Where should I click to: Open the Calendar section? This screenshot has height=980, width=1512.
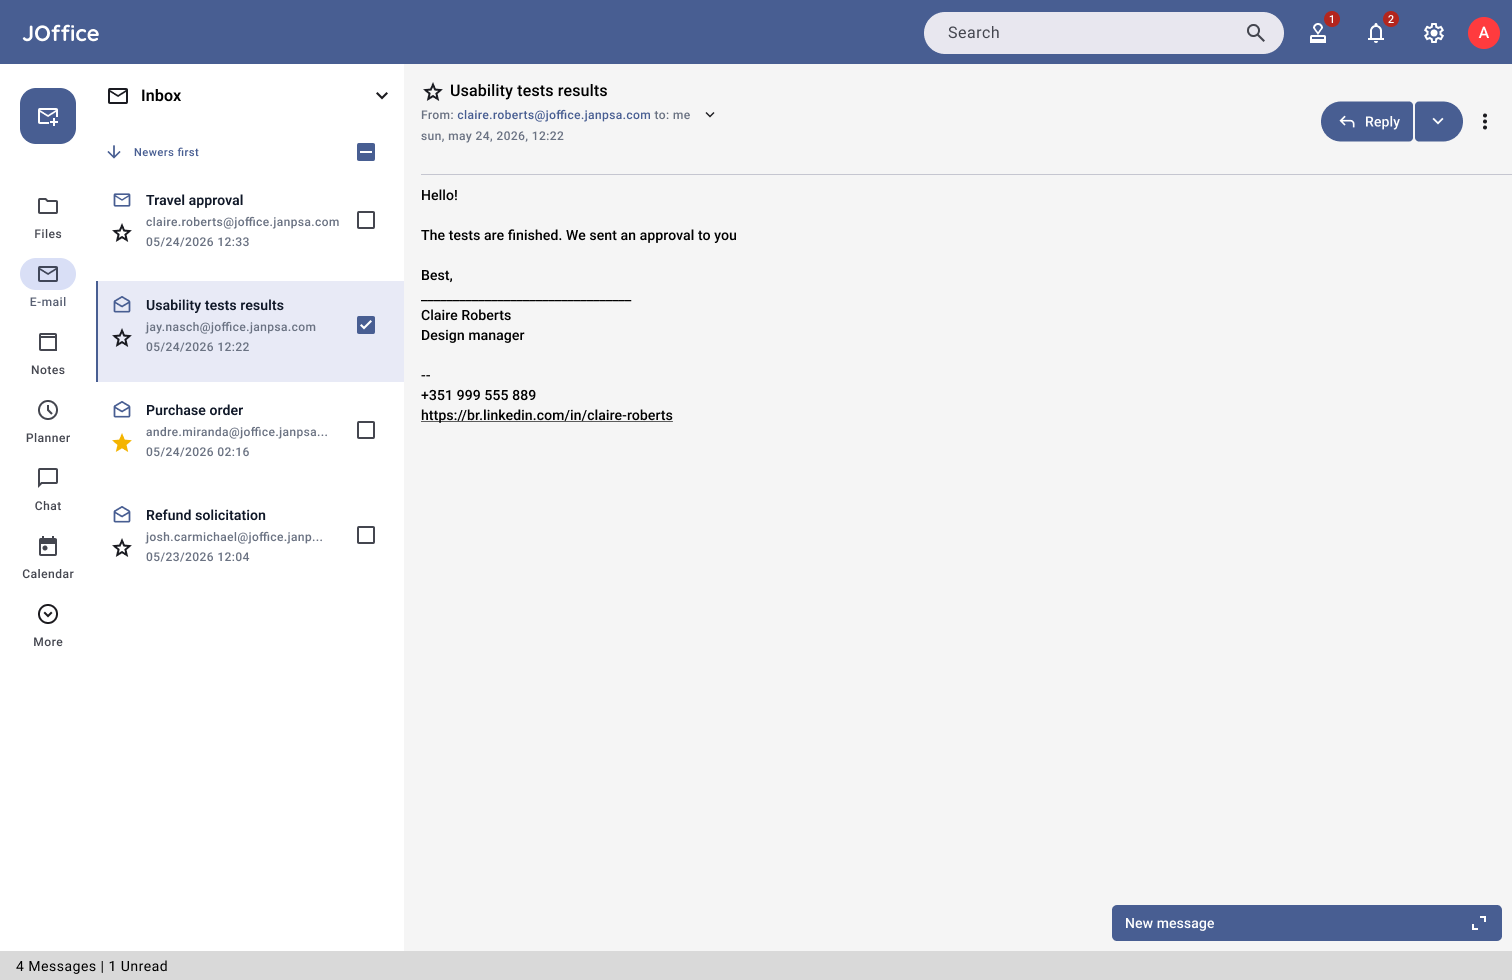pyautogui.click(x=48, y=557)
